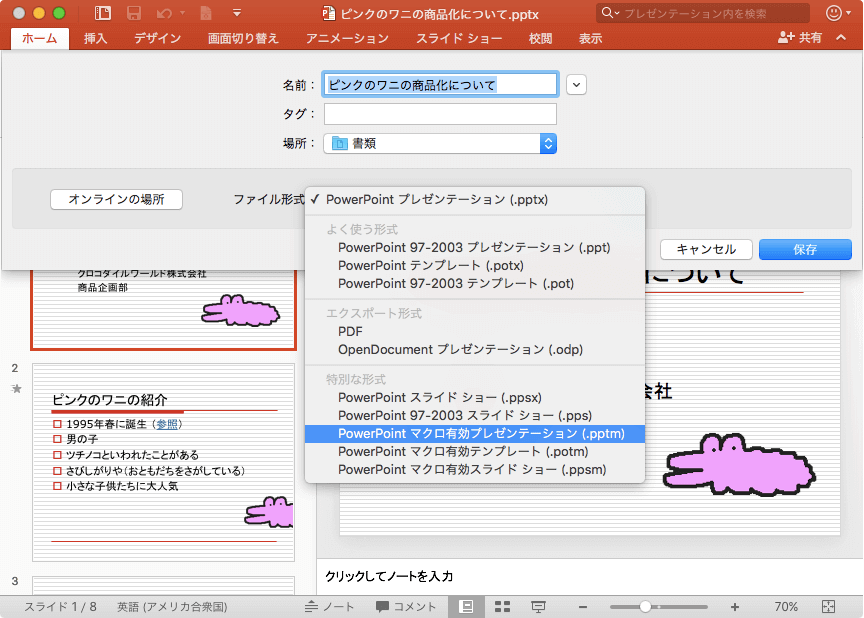This screenshot has width=864, height=618.
Task: Click the オンラインの場所 button
Action: pyautogui.click(x=116, y=199)
